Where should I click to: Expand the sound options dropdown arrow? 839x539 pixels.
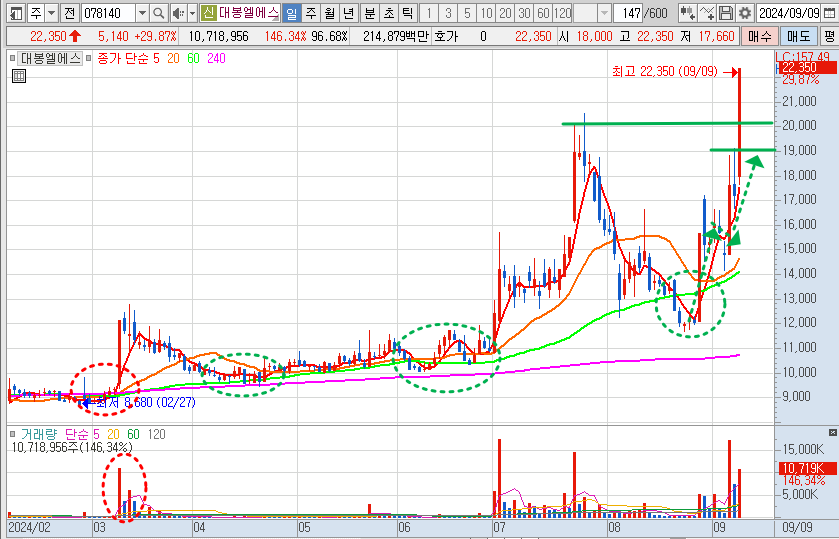(x=193, y=13)
